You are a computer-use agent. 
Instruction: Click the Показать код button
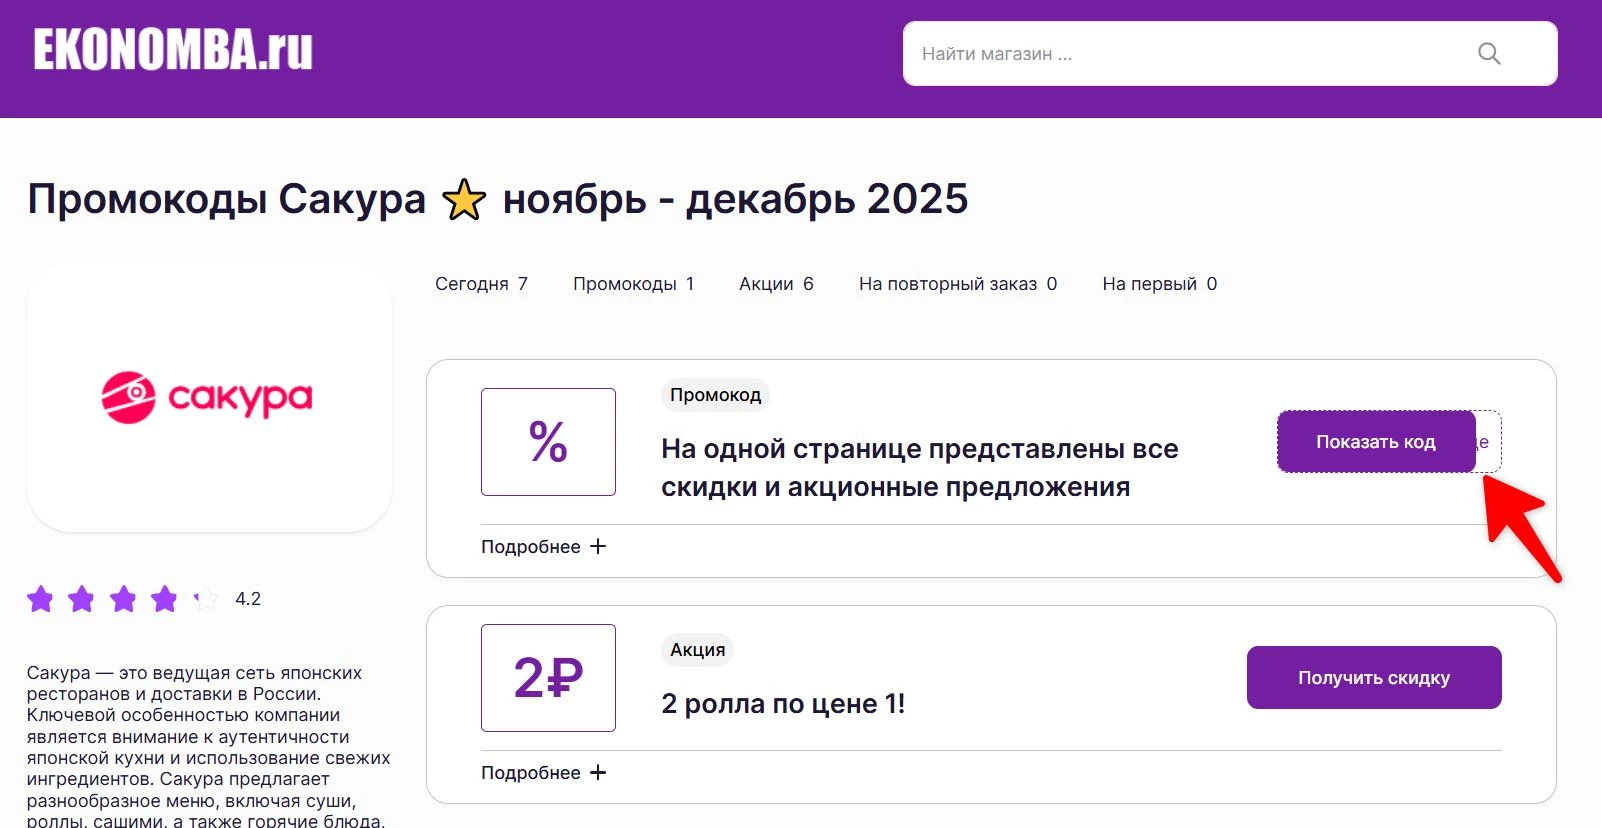click(x=1376, y=441)
